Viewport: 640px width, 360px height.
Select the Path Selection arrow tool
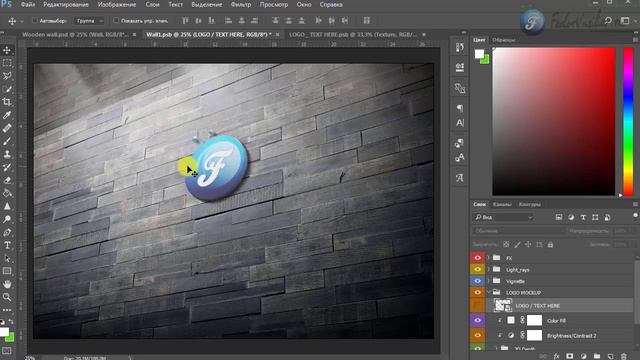point(7,258)
